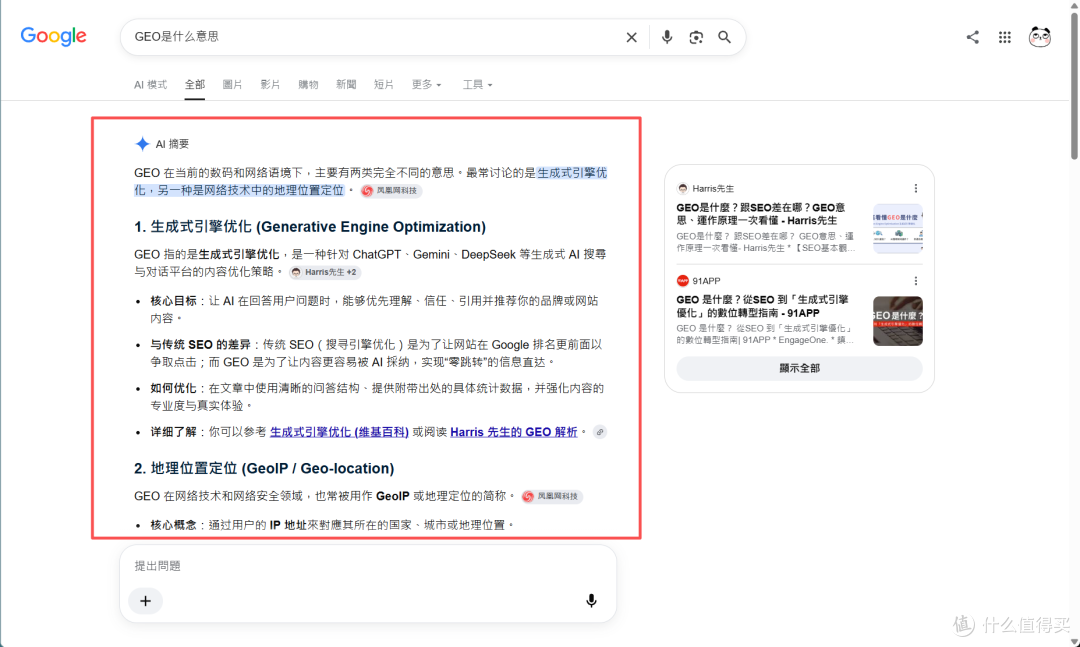Click heading 1. 生成式引擎优化

click(x=310, y=227)
